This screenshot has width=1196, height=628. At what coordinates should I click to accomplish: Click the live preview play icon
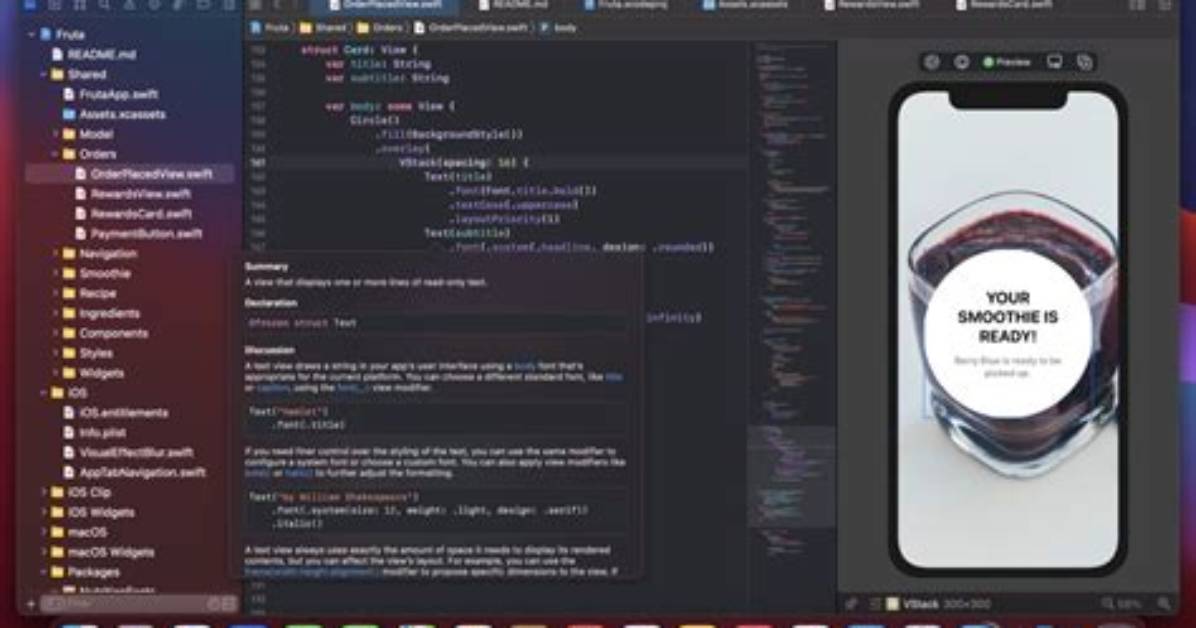pos(931,63)
